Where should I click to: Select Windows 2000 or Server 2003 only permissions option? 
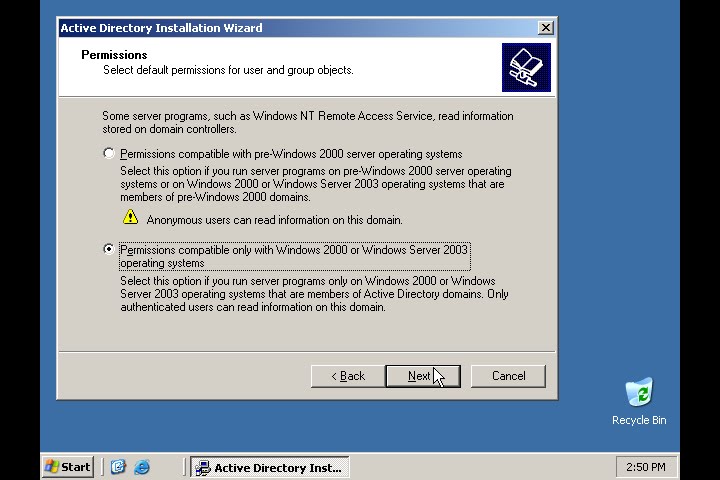[109, 249]
